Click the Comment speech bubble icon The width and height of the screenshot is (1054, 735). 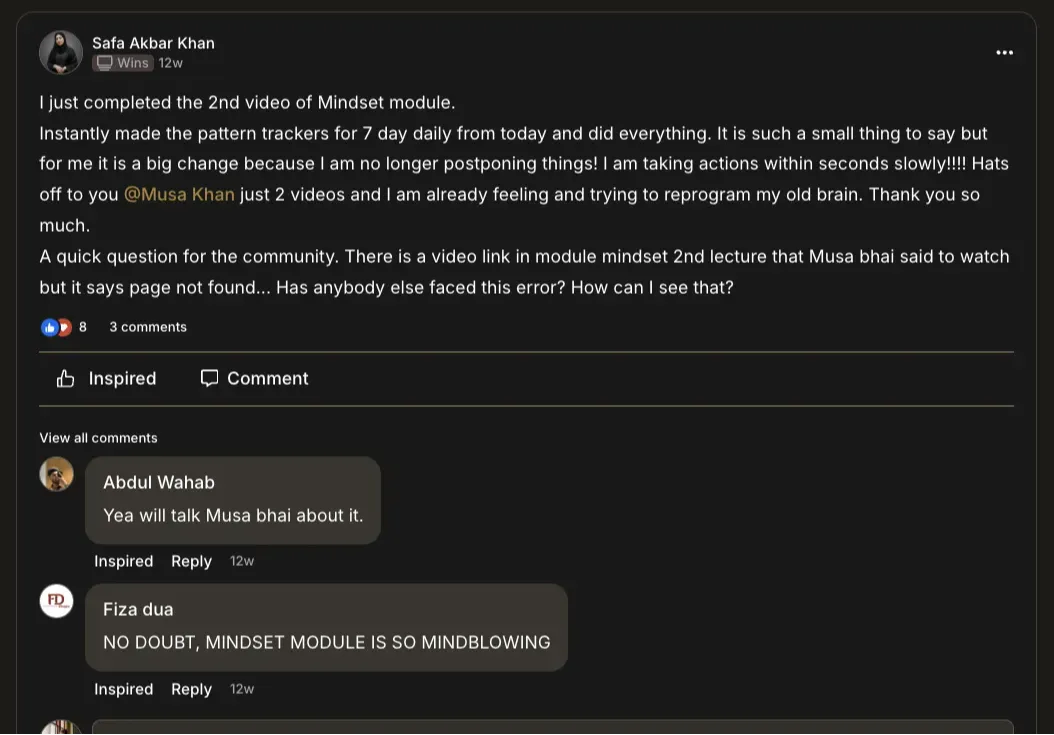pyautogui.click(x=209, y=378)
